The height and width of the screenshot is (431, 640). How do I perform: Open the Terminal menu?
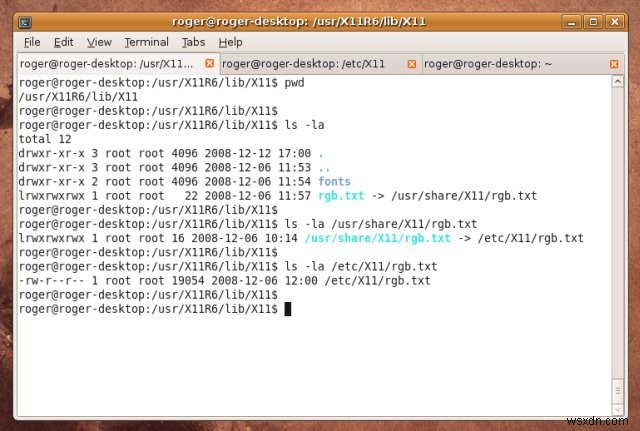(x=147, y=42)
